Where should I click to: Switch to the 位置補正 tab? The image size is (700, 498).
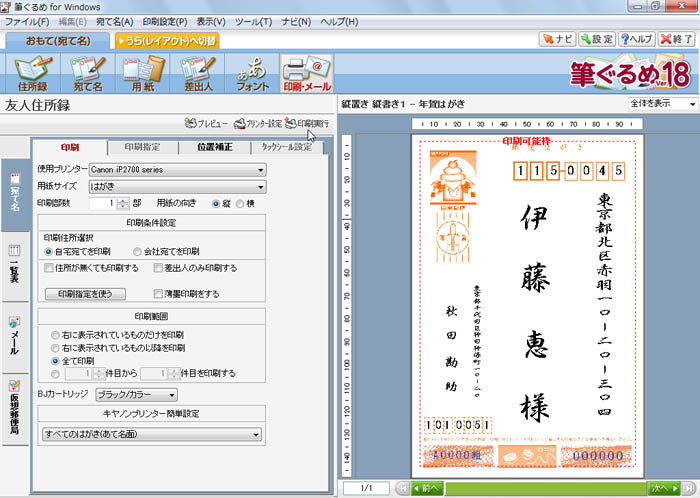click(x=216, y=147)
